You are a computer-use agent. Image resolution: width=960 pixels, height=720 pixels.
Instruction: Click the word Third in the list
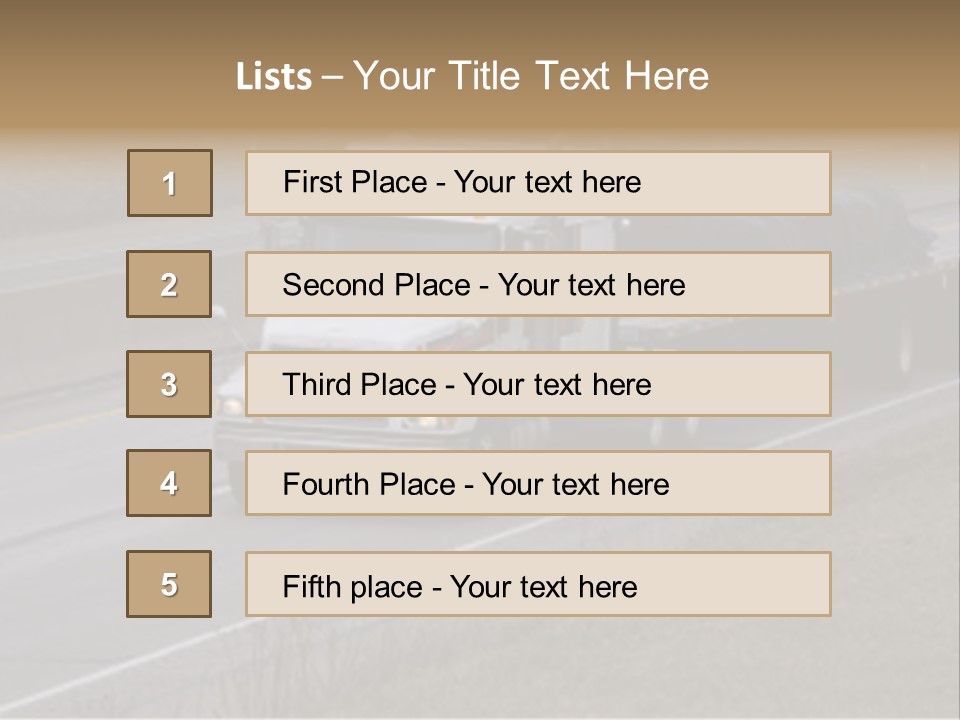tap(317, 384)
